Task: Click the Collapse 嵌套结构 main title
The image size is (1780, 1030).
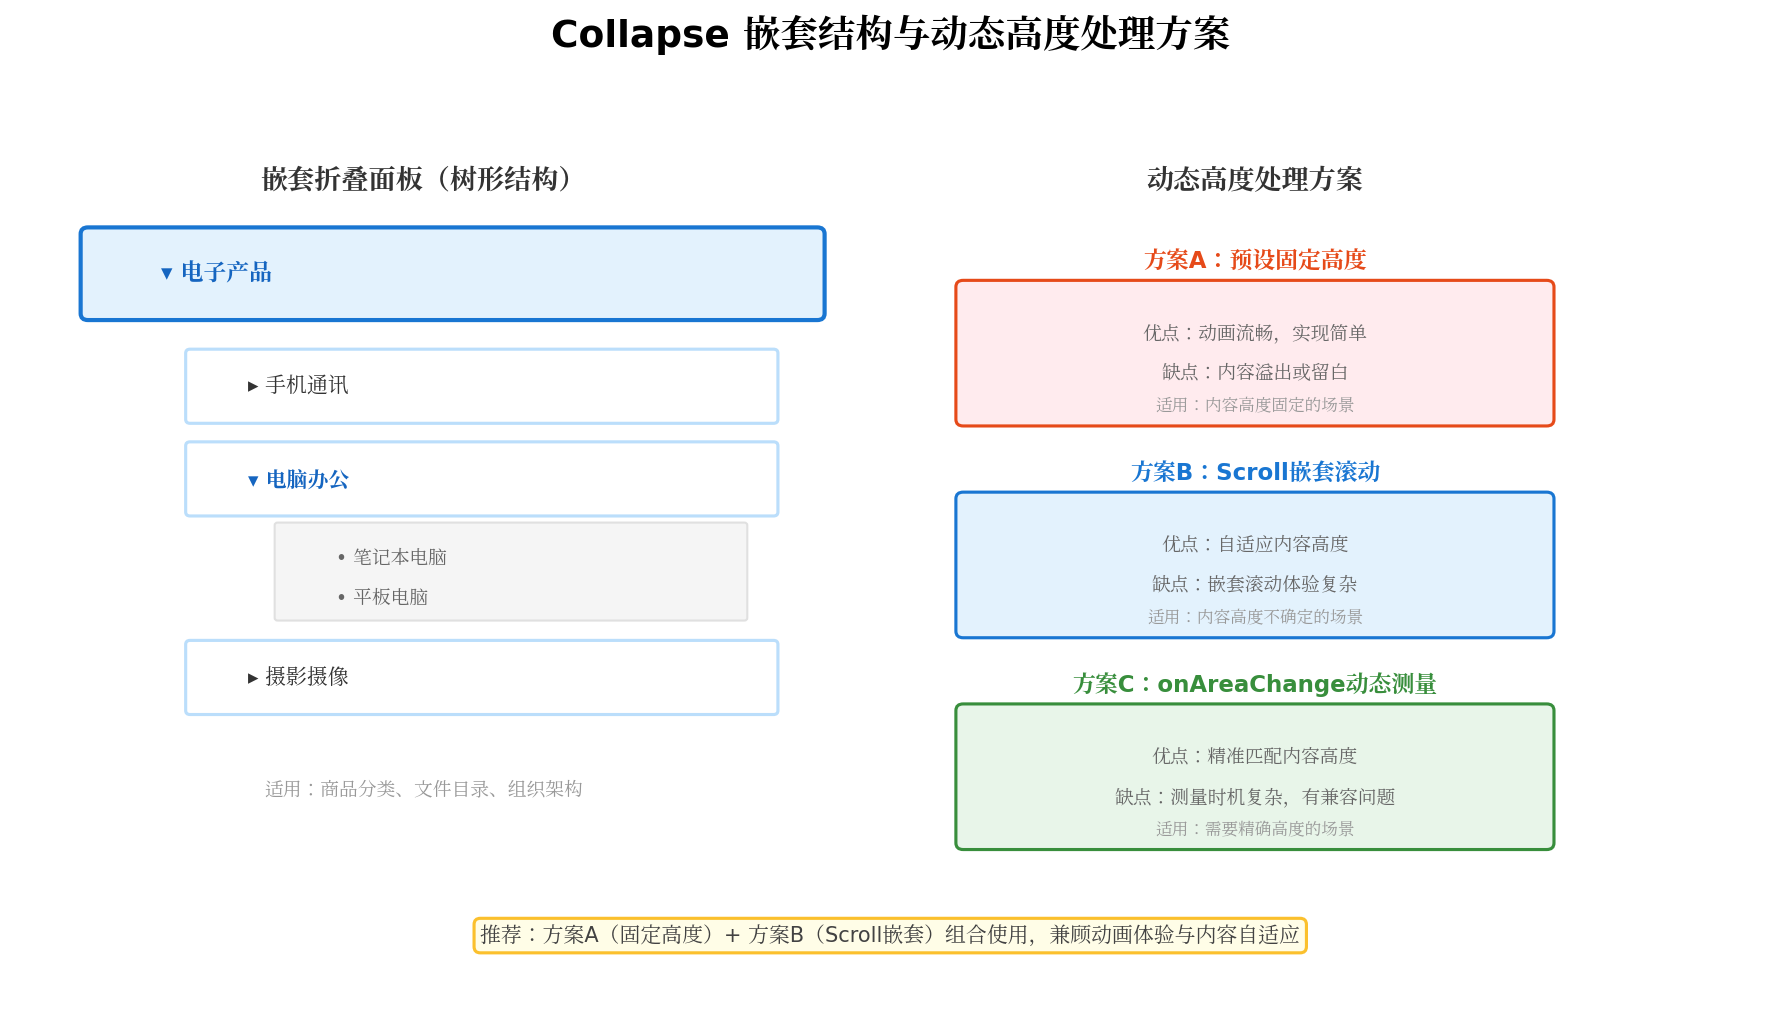Action: pyautogui.click(x=890, y=34)
